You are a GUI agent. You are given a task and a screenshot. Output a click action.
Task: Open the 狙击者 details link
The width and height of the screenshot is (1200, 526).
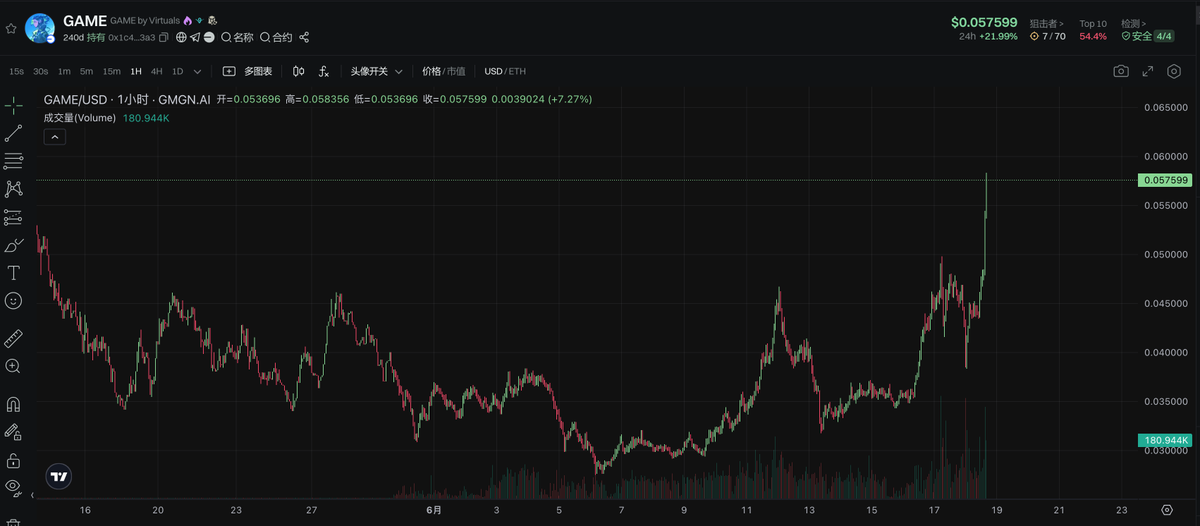tap(1047, 23)
